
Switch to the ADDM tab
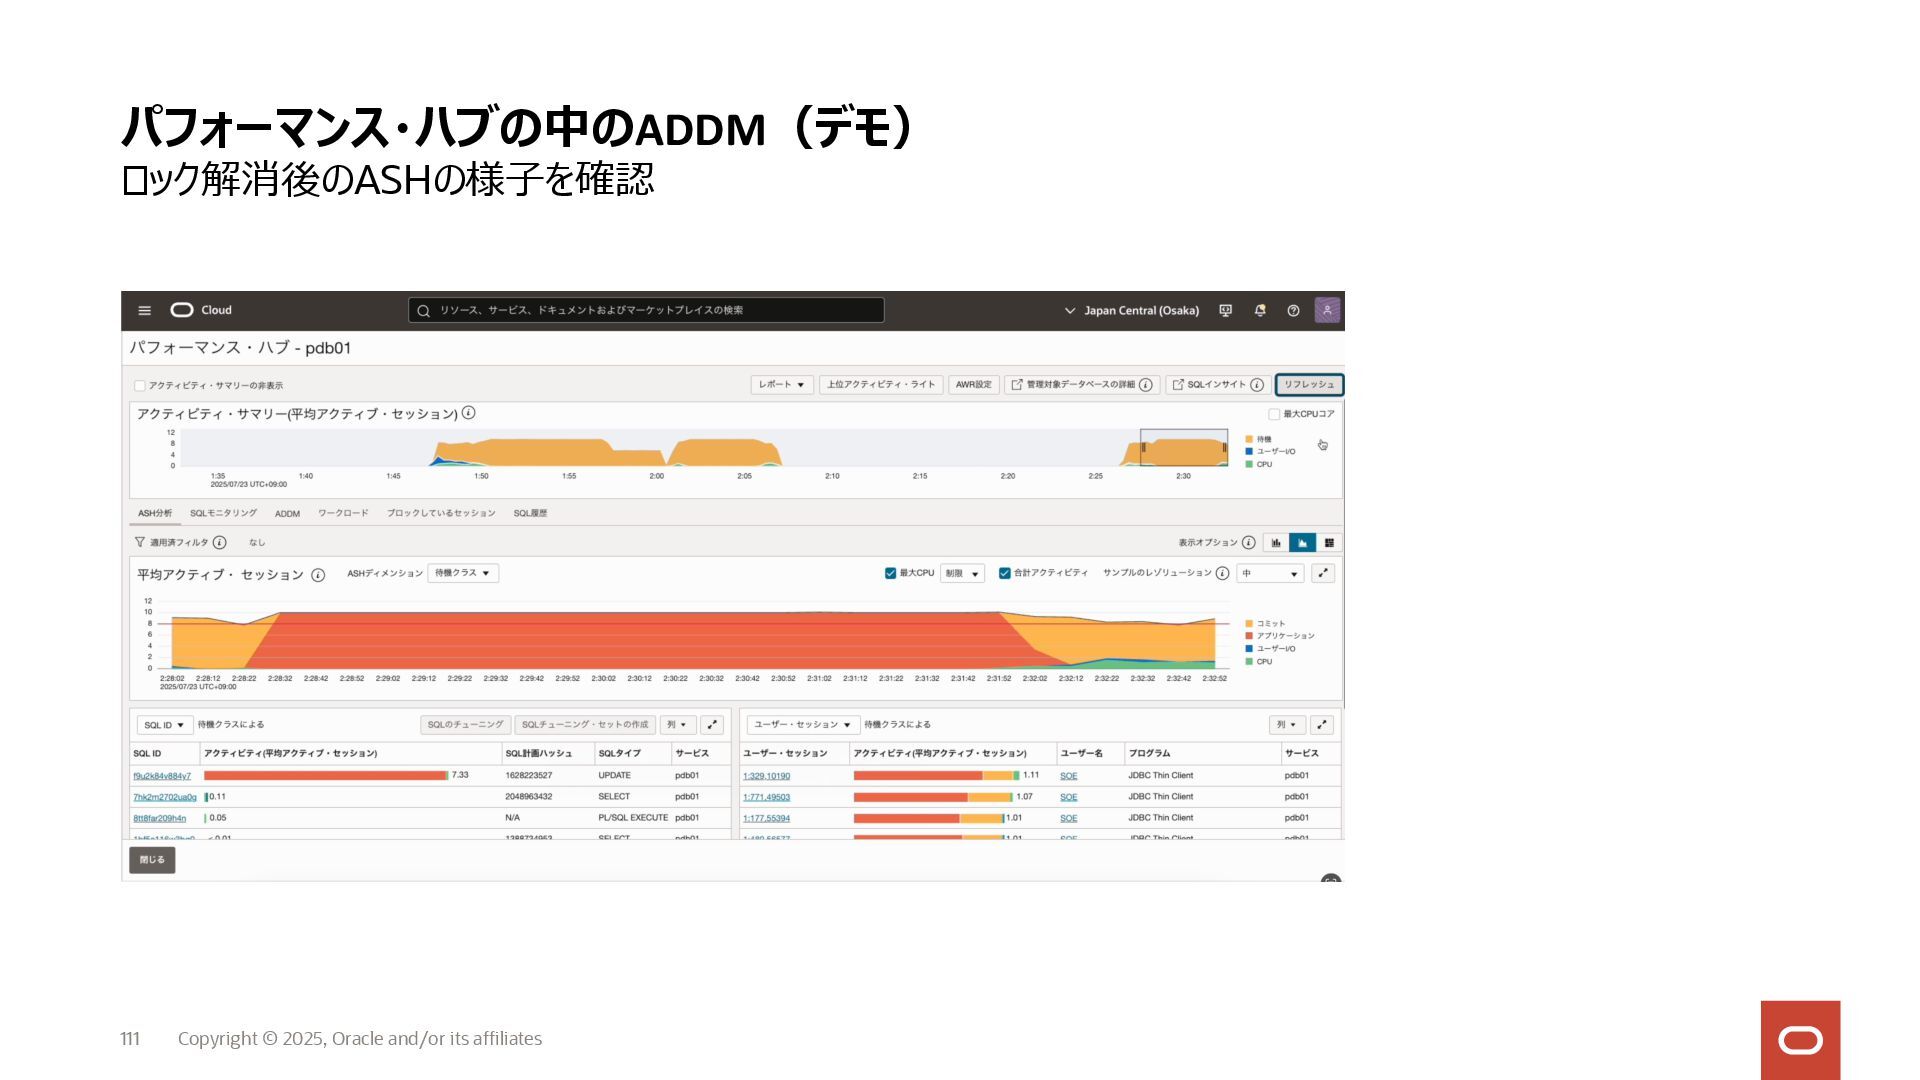pos(287,514)
